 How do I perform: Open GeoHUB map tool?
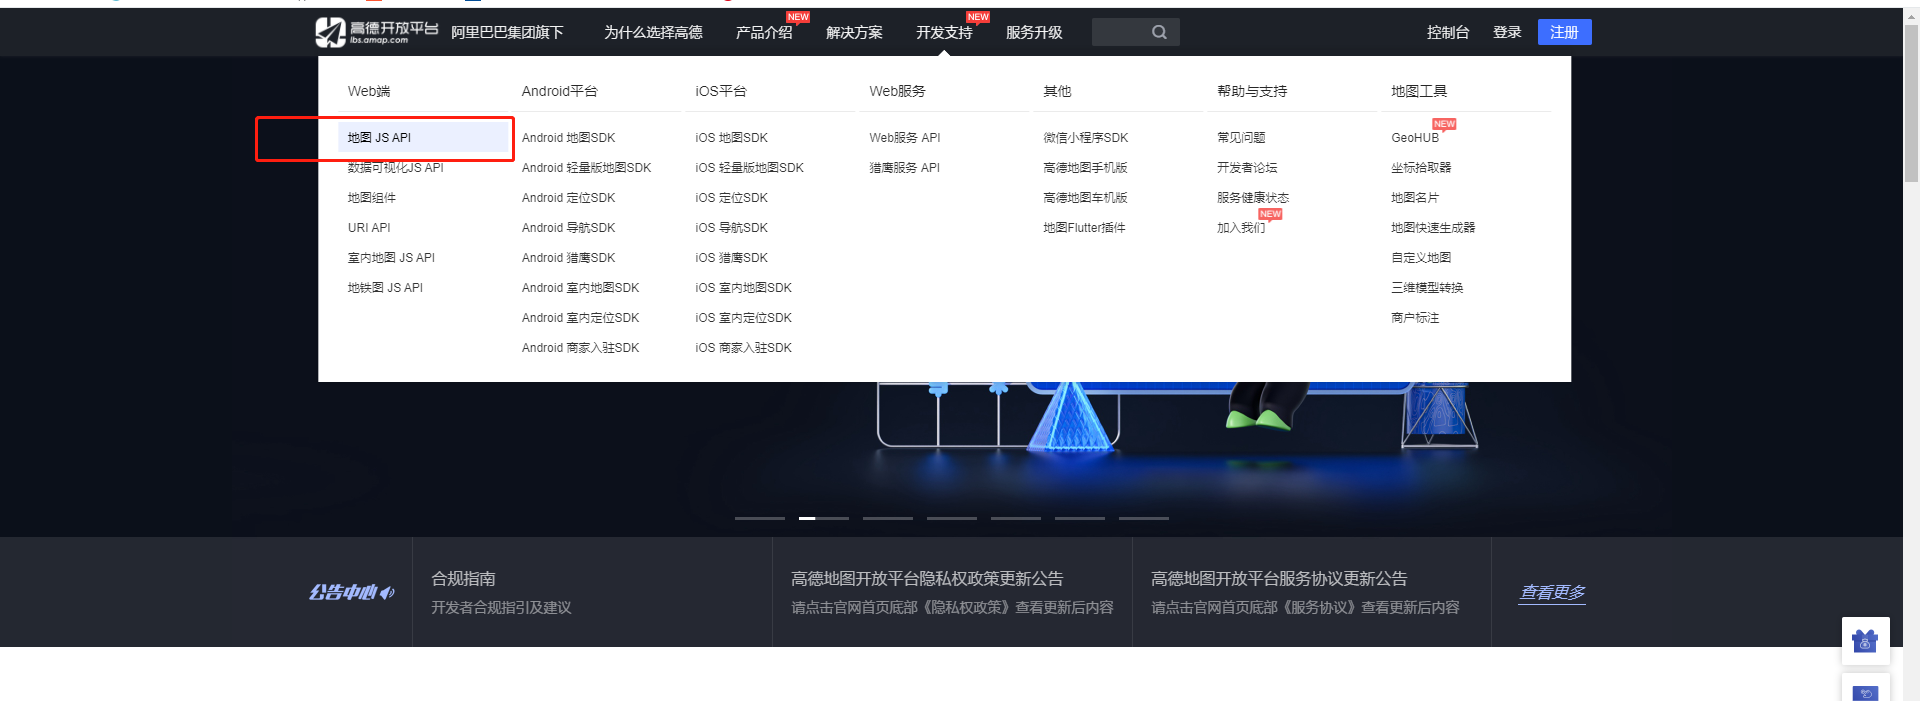click(1415, 138)
